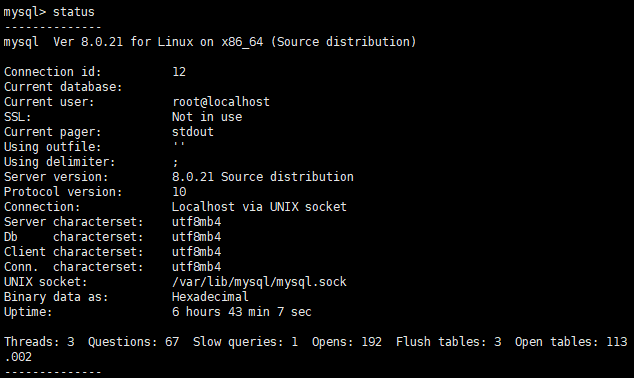Select the Connection id value 12
The image size is (634, 378).
pyautogui.click(x=179, y=72)
